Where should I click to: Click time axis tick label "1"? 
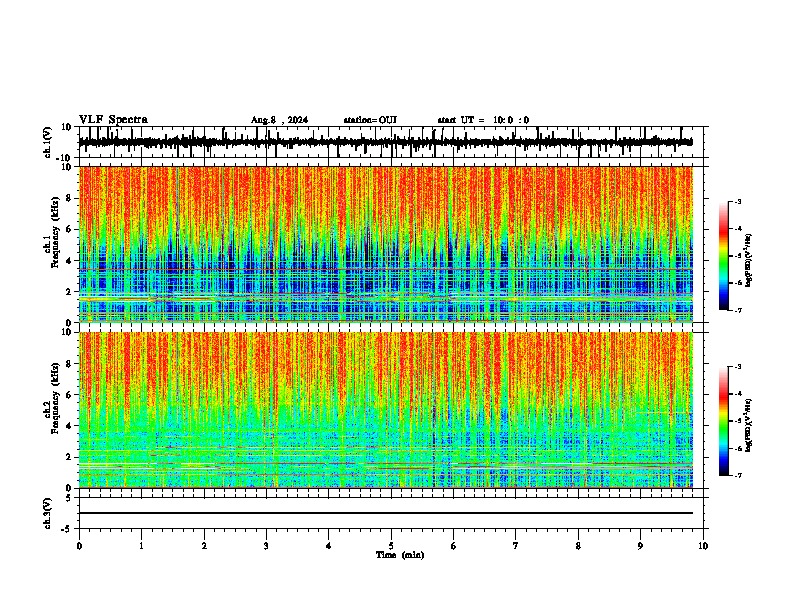[x=141, y=546]
